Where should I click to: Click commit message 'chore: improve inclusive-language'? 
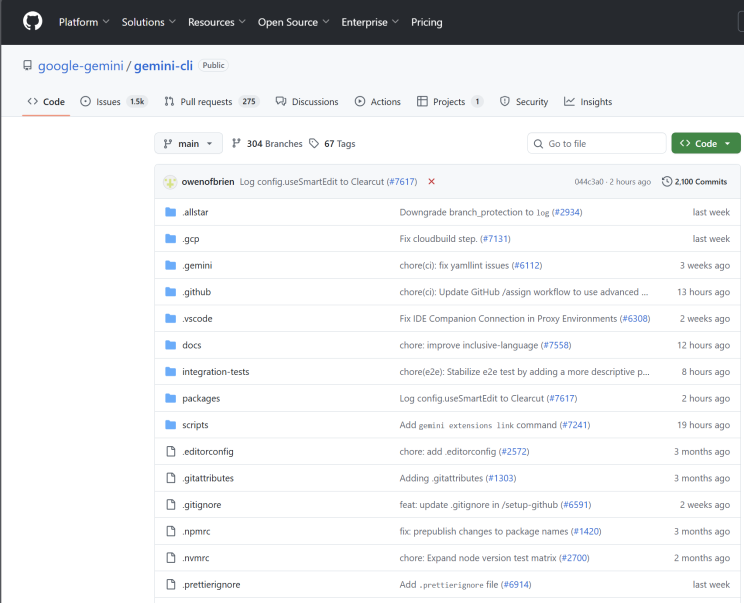click(x=469, y=345)
